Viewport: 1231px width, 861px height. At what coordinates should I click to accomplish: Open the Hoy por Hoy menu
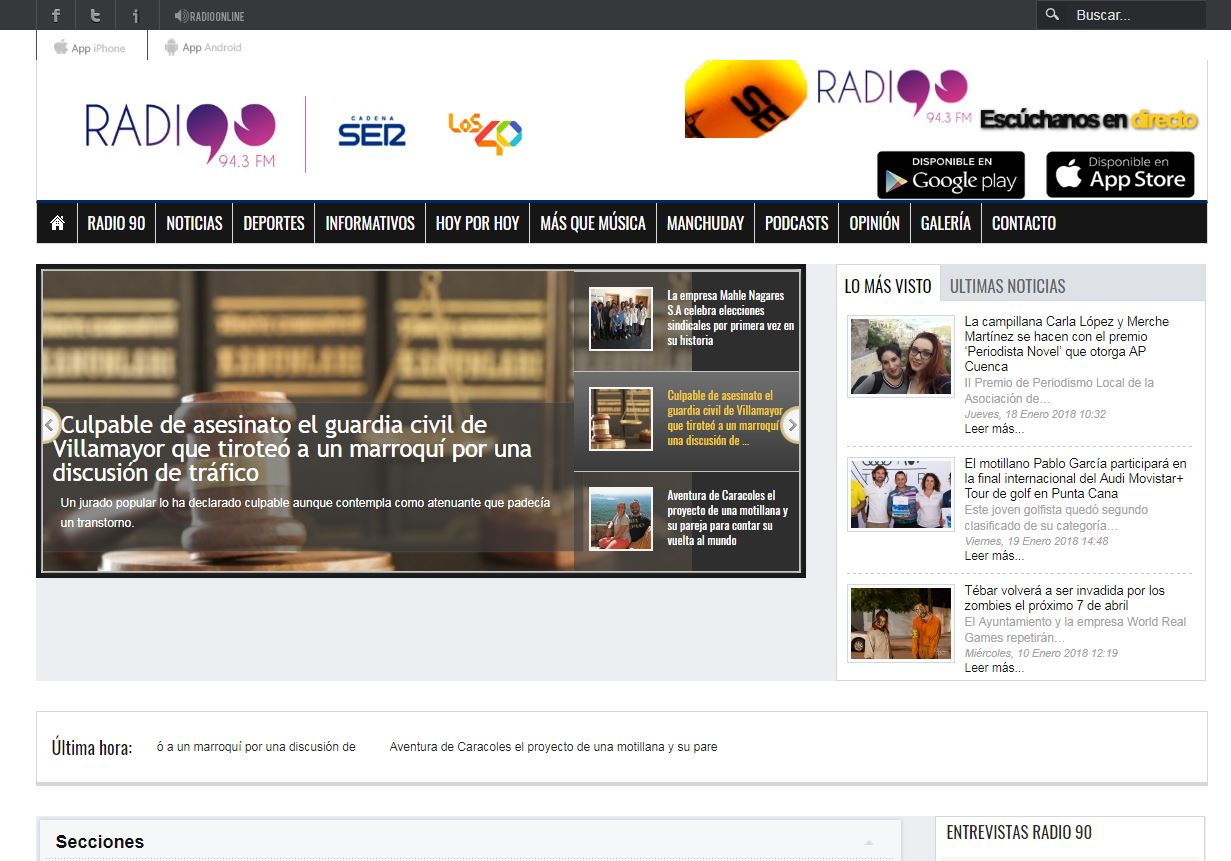tap(477, 223)
